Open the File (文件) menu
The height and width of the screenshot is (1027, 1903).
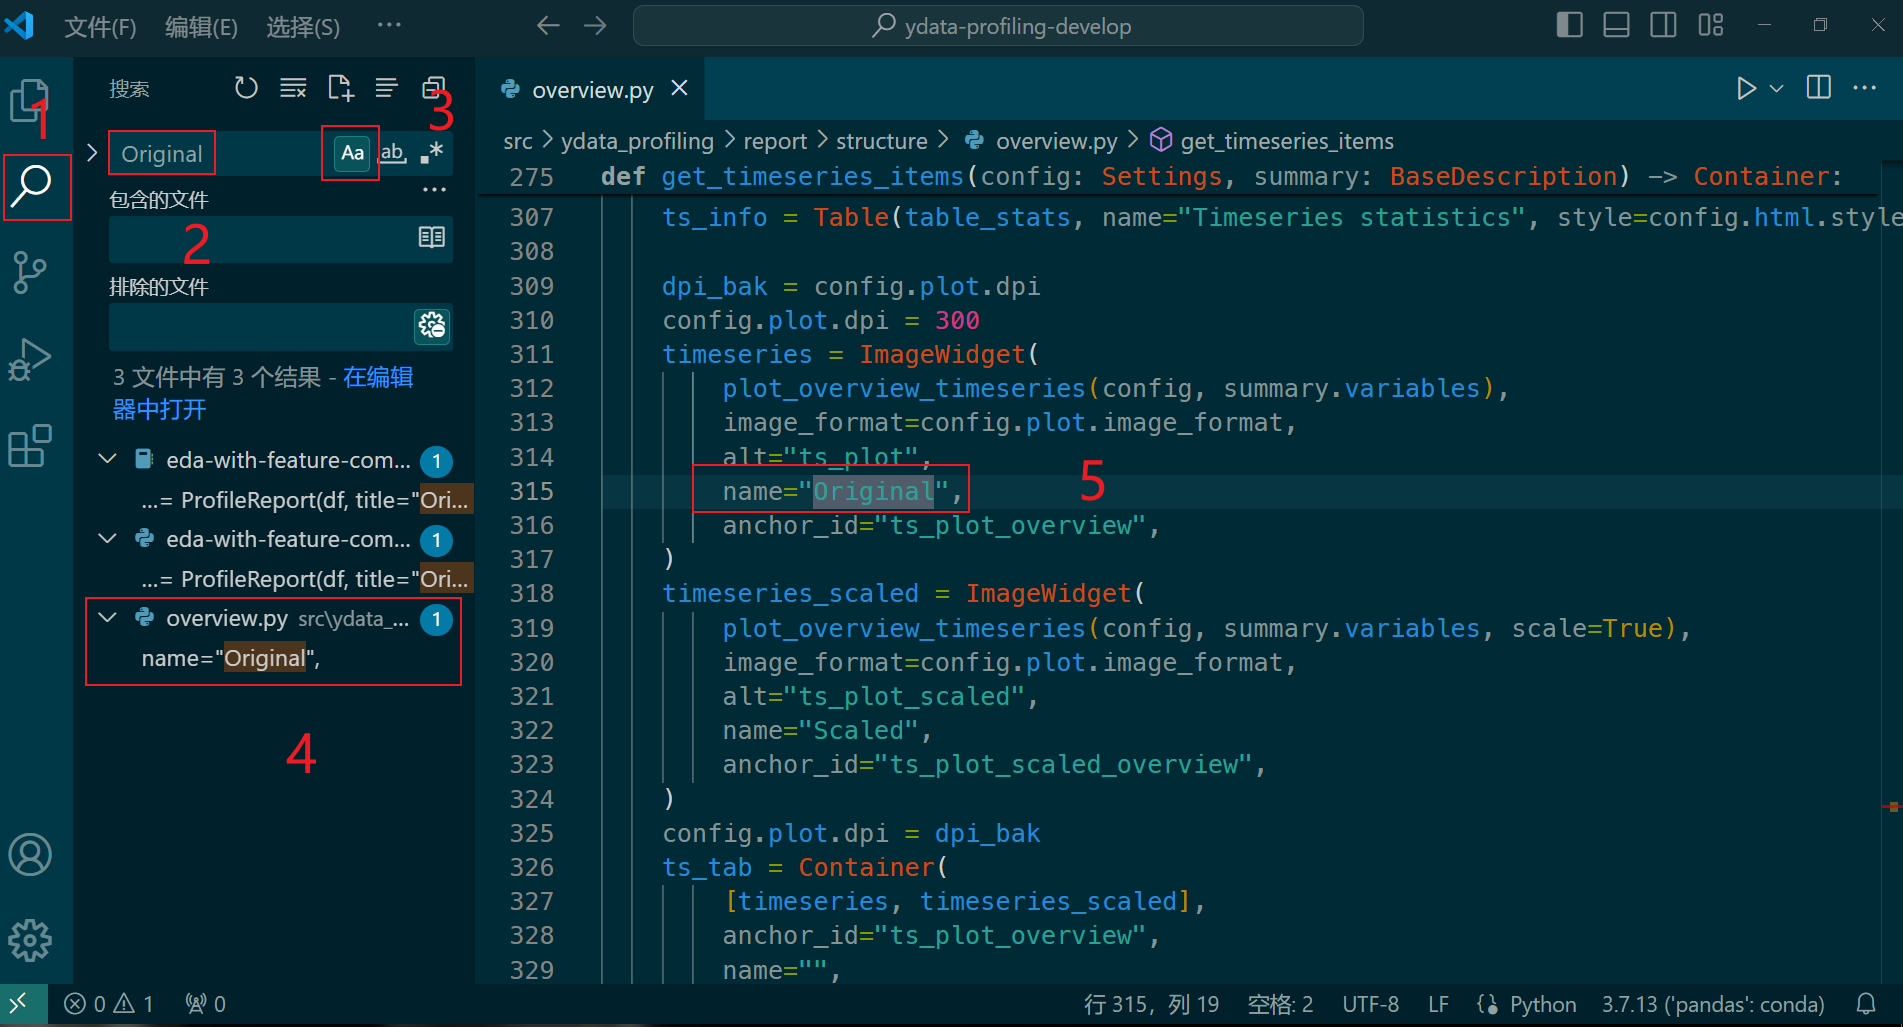[100, 27]
